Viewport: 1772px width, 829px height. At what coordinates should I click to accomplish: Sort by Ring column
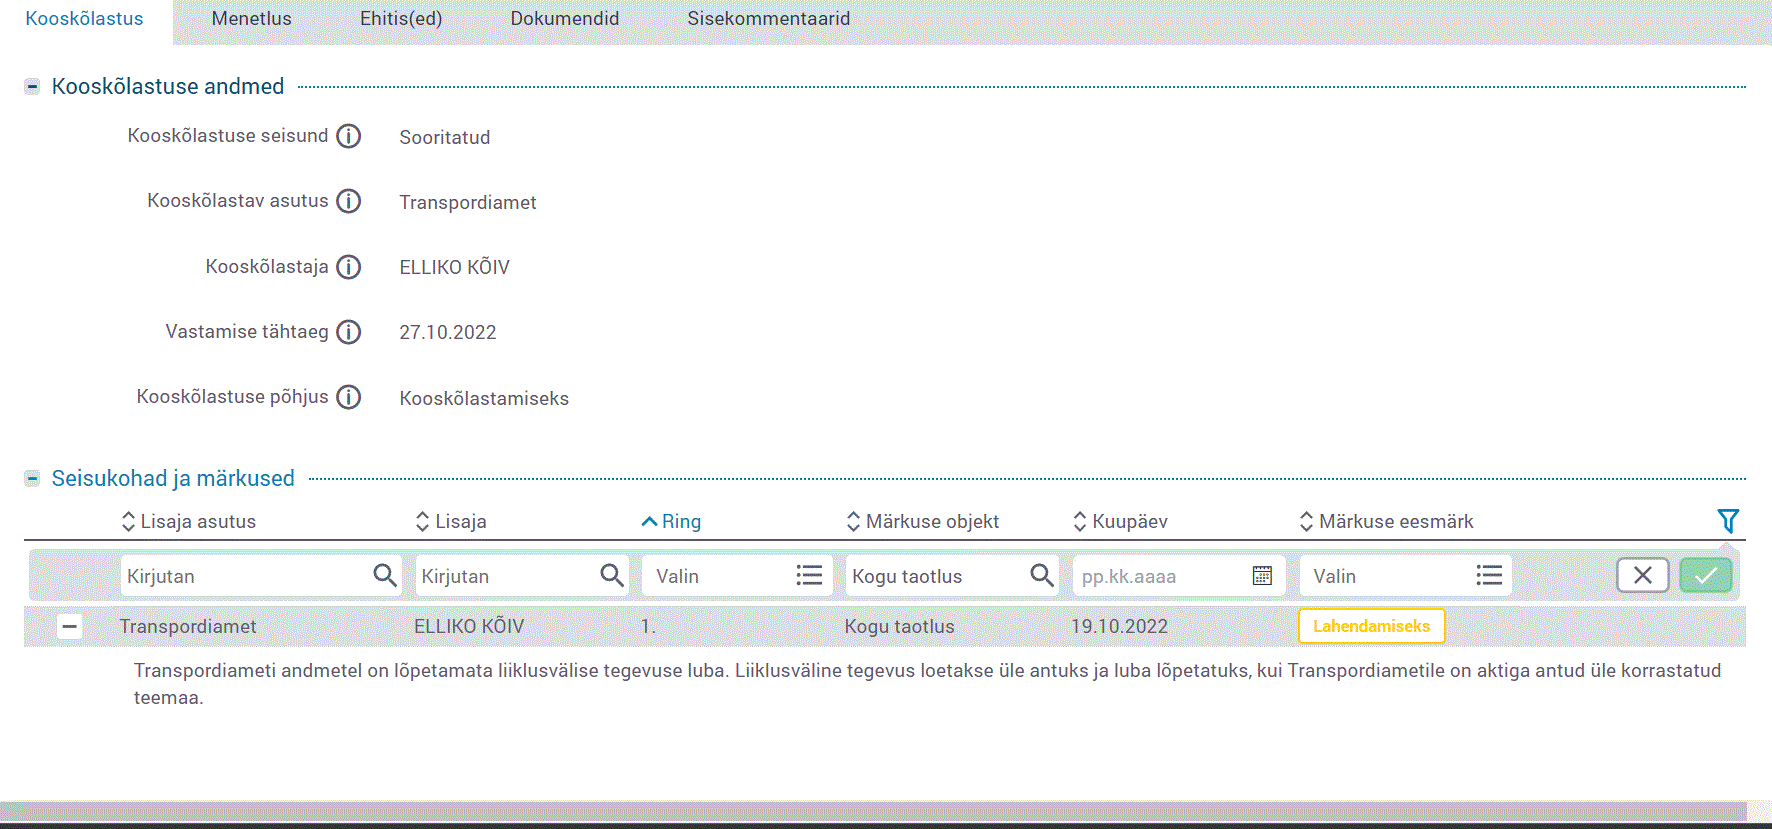point(671,521)
